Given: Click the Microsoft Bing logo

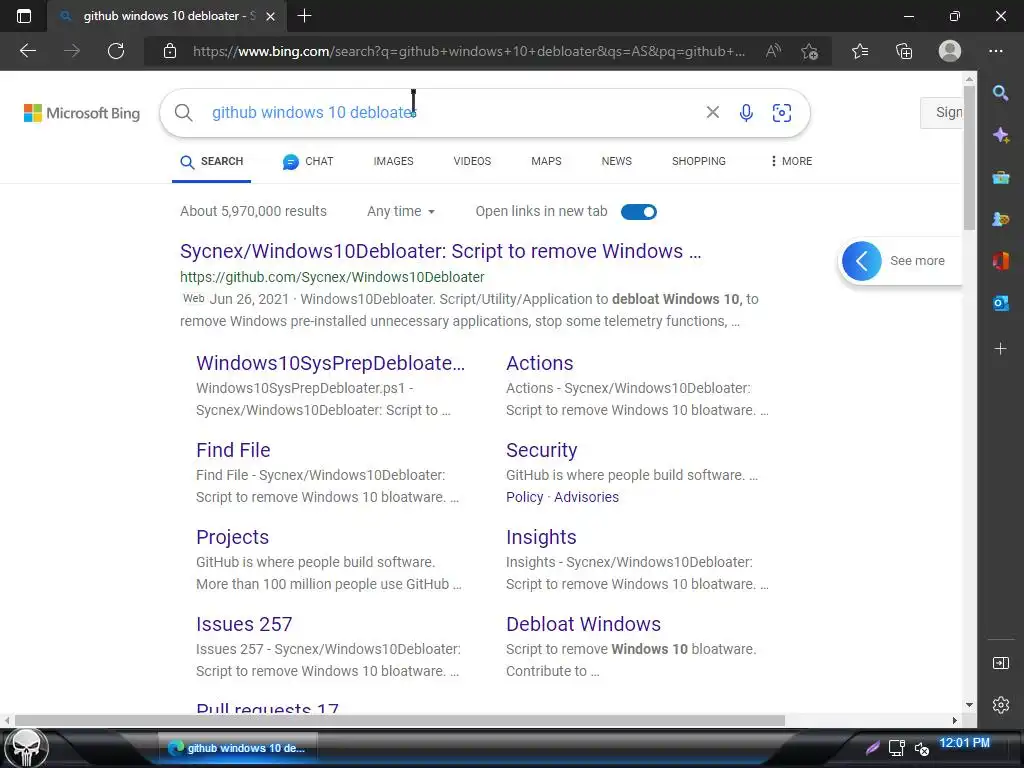Looking at the screenshot, I should click(x=82, y=113).
